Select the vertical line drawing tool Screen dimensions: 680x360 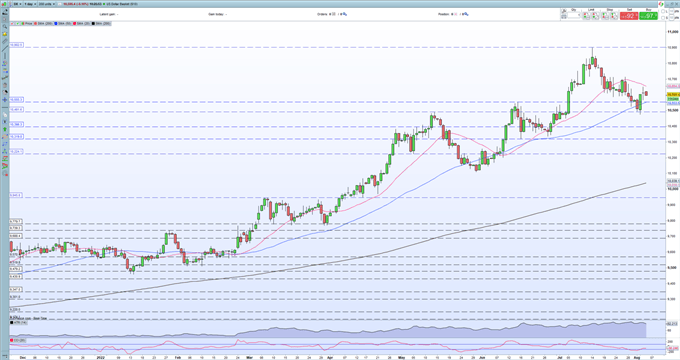coord(5,56)
